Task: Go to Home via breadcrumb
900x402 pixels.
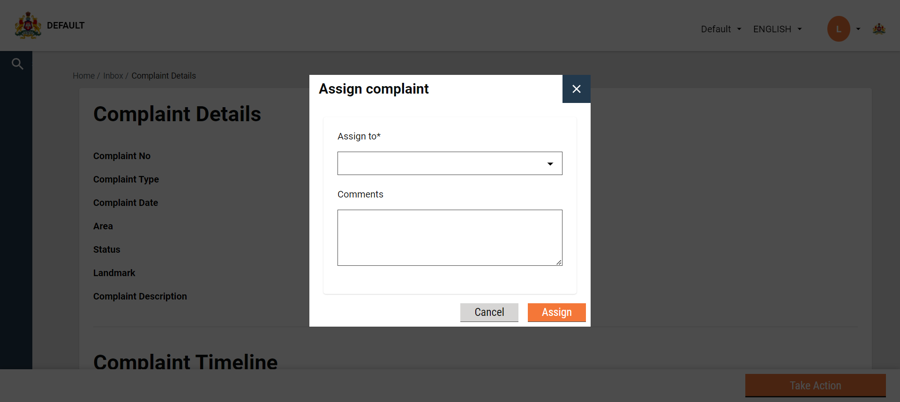Action: (x=83, y=76)
